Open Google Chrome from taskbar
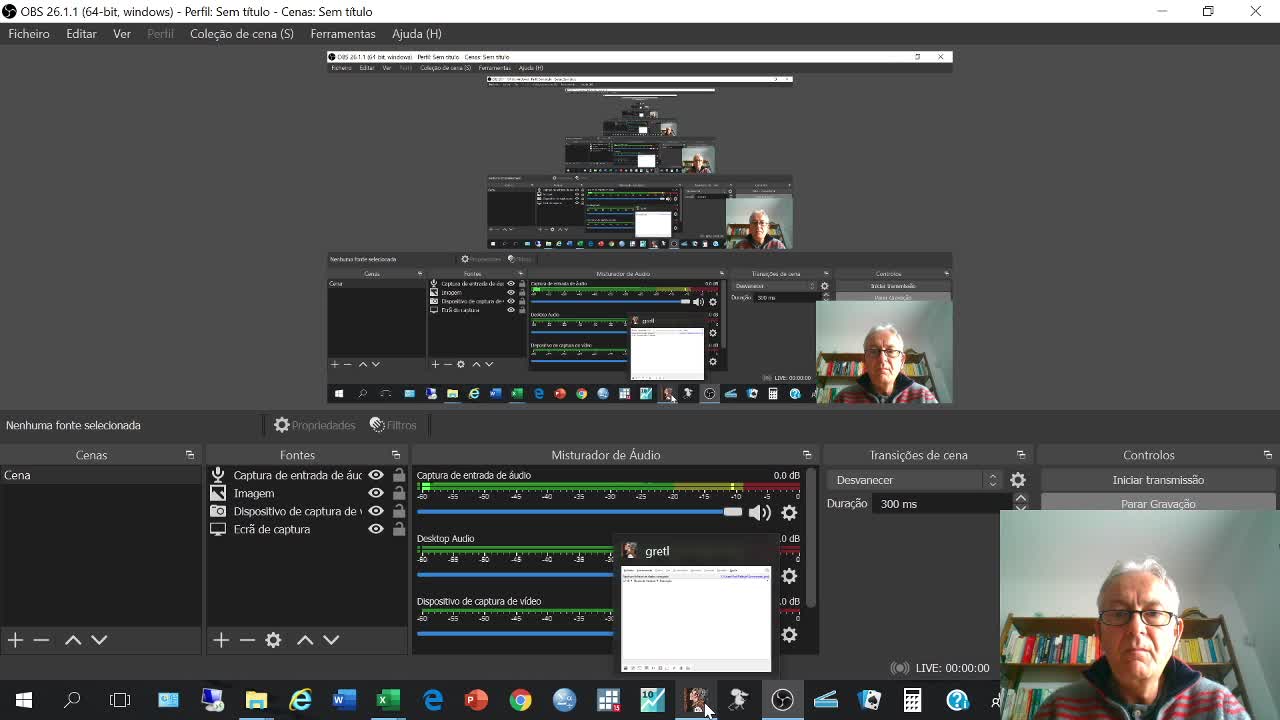Screen dimensions: 1280x720 click(x=520, y=700)
